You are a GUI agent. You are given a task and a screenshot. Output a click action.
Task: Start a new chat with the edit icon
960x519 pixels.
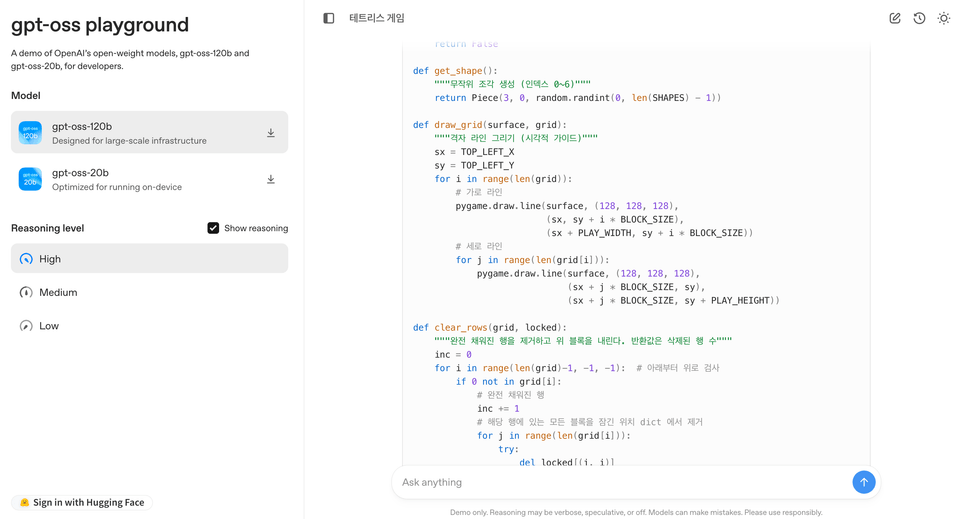click(894, 18)
